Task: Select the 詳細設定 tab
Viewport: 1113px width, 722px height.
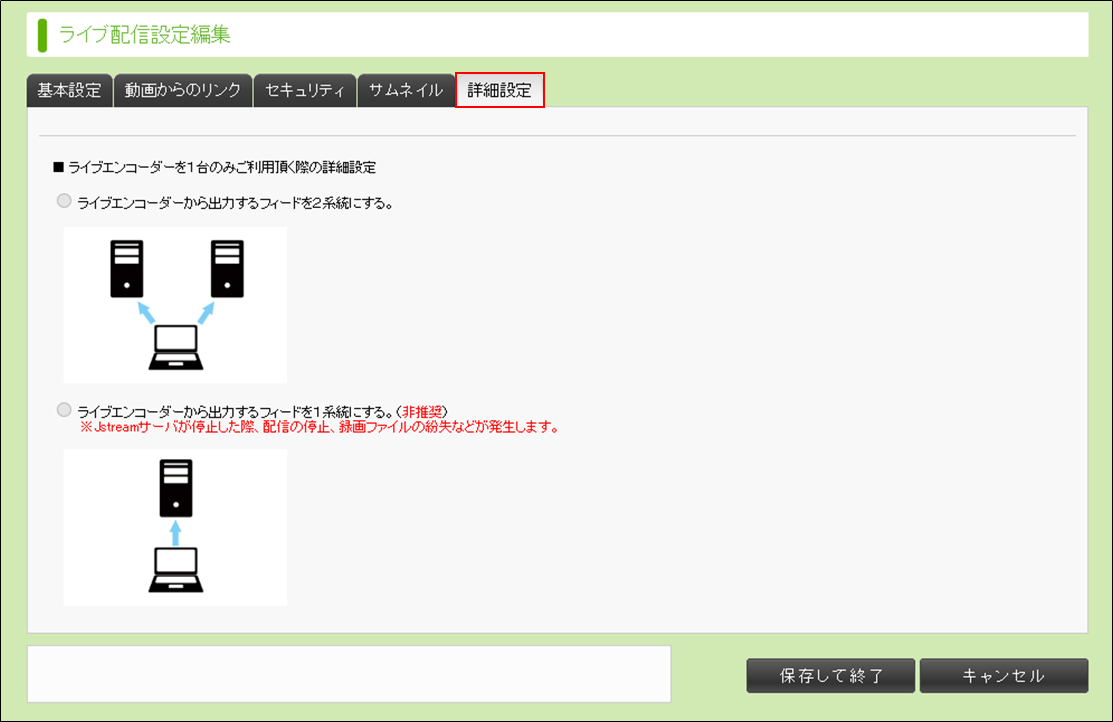Action: tap(500, 90)
